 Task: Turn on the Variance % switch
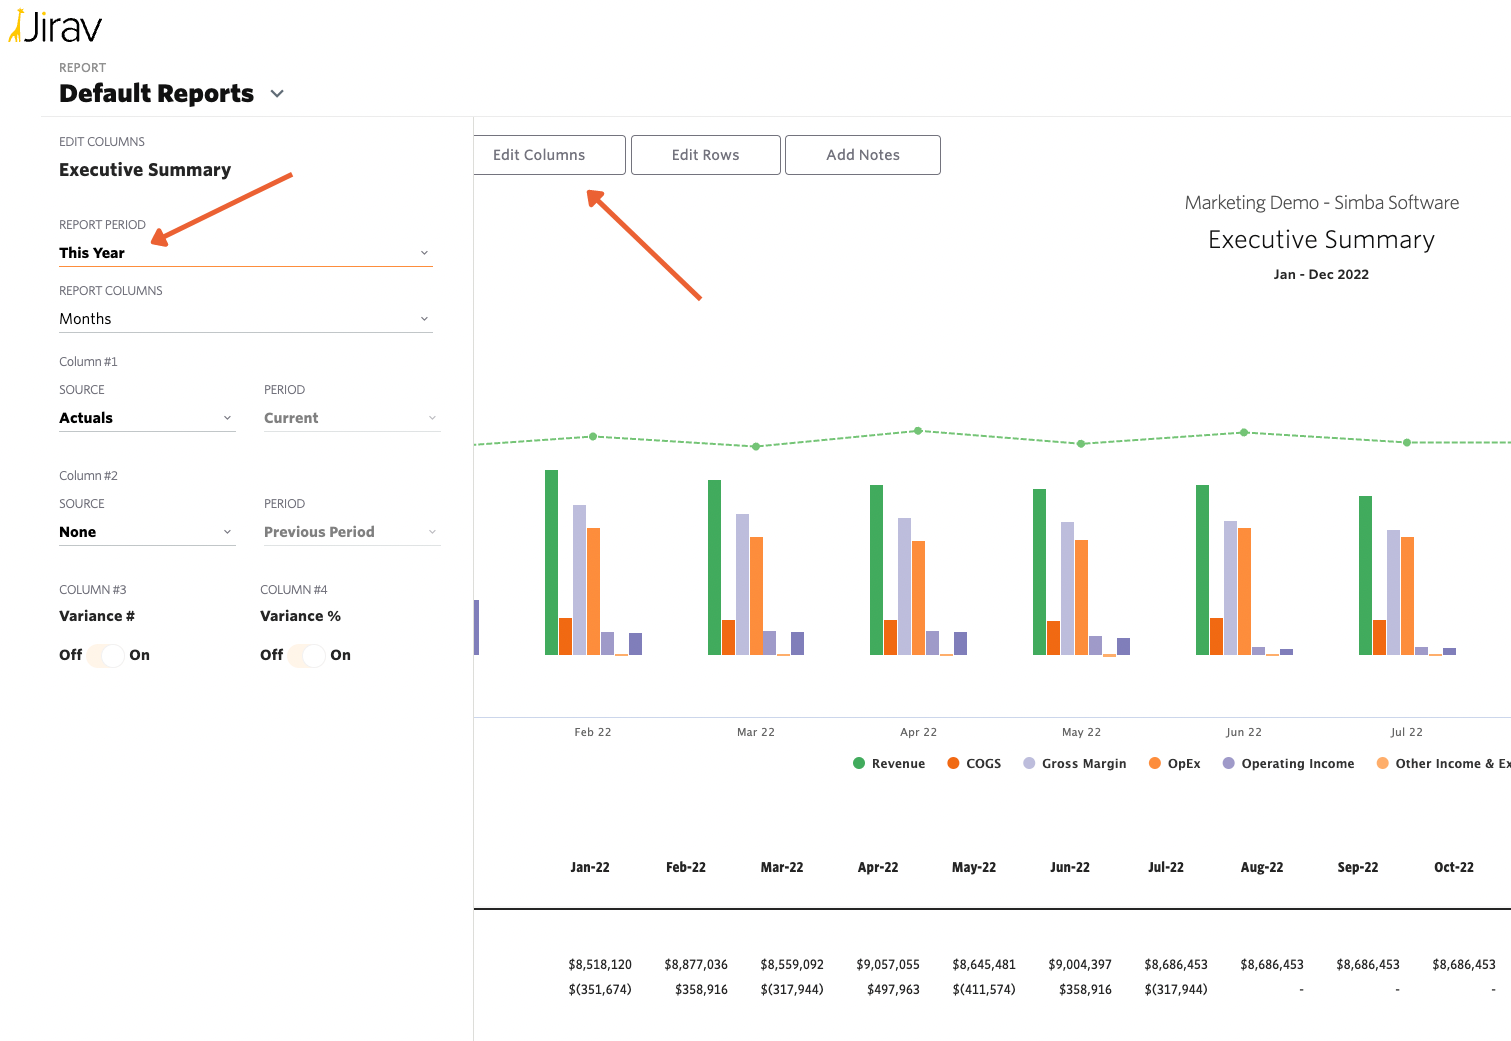(307, 655)
